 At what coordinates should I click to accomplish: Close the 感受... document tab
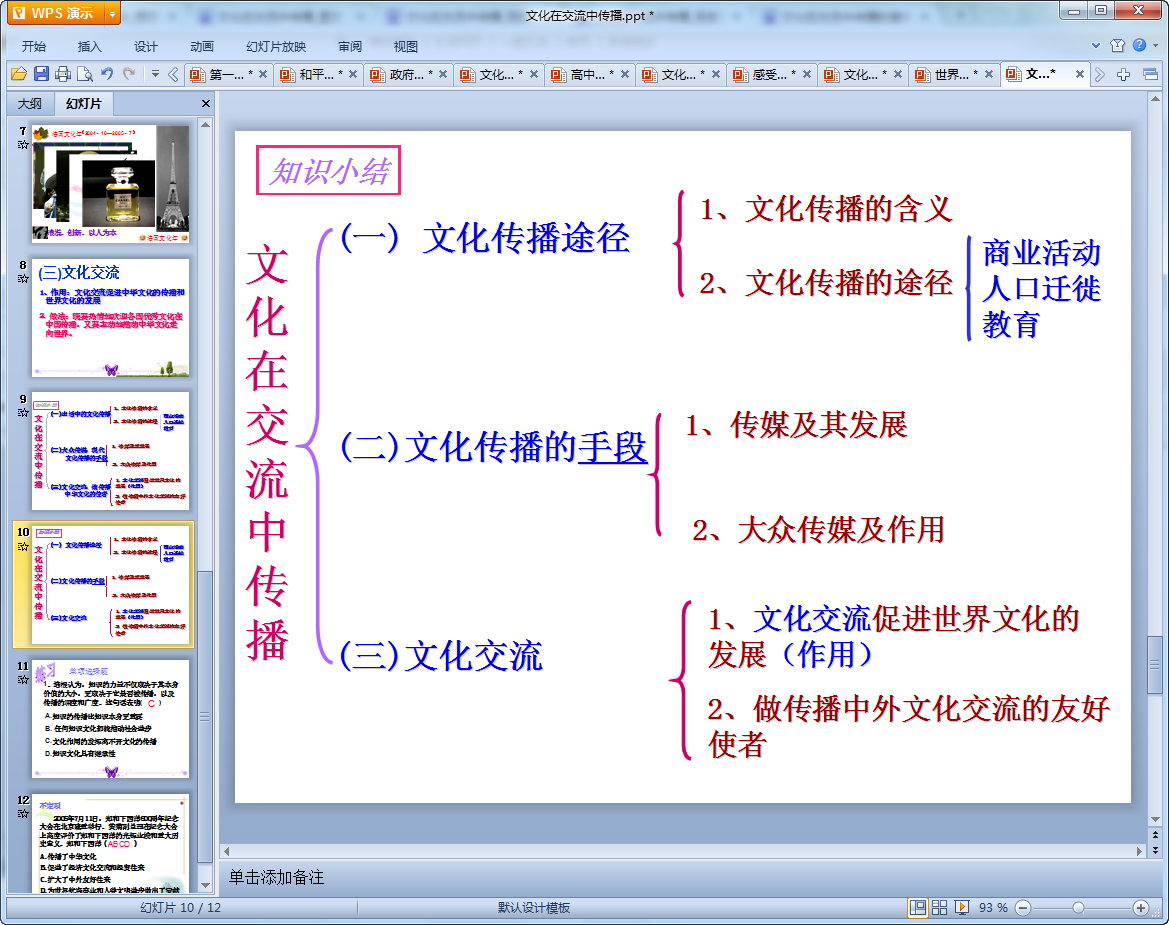(807, 75)
